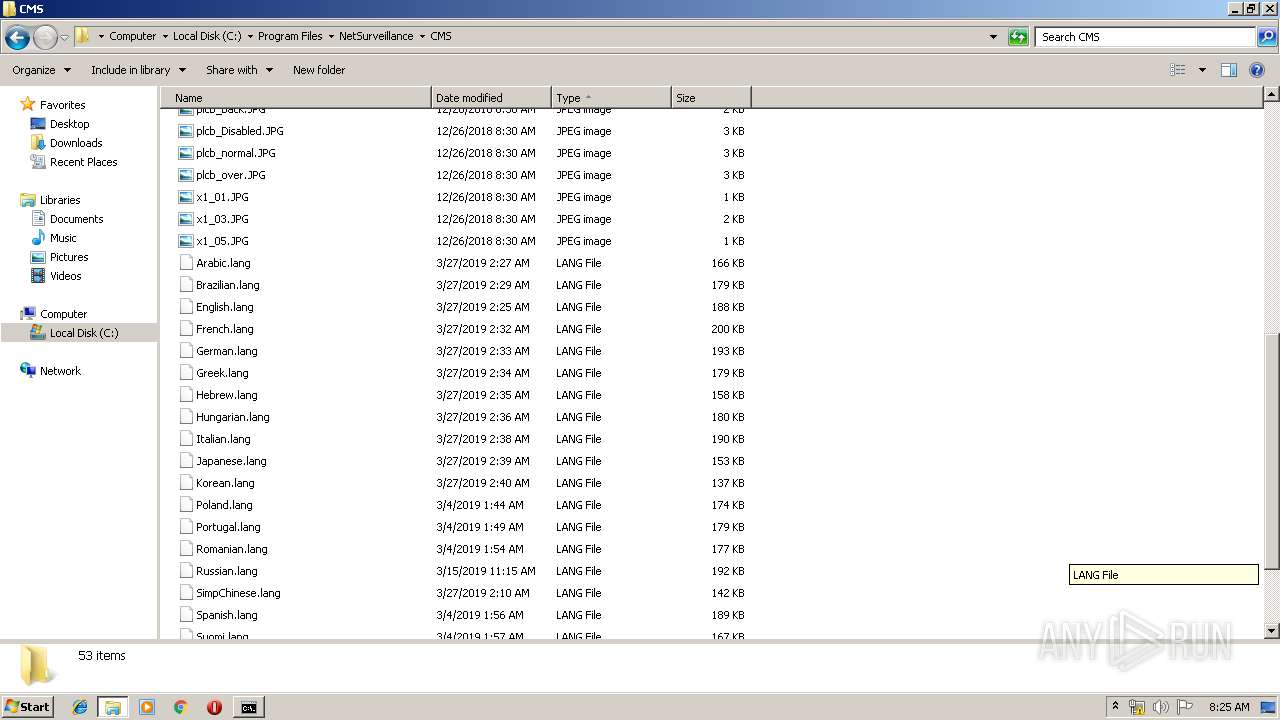
Task: Click inside the Search CMS field
Action: [x=1146, y=37]
